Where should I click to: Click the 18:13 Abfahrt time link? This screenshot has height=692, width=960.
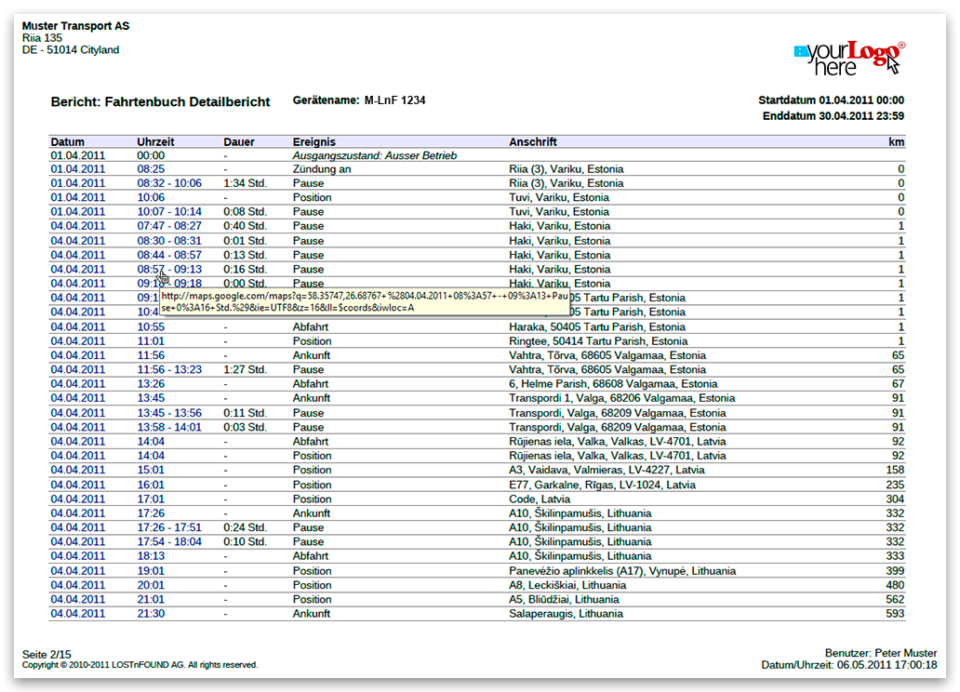(x=151, y=556)
